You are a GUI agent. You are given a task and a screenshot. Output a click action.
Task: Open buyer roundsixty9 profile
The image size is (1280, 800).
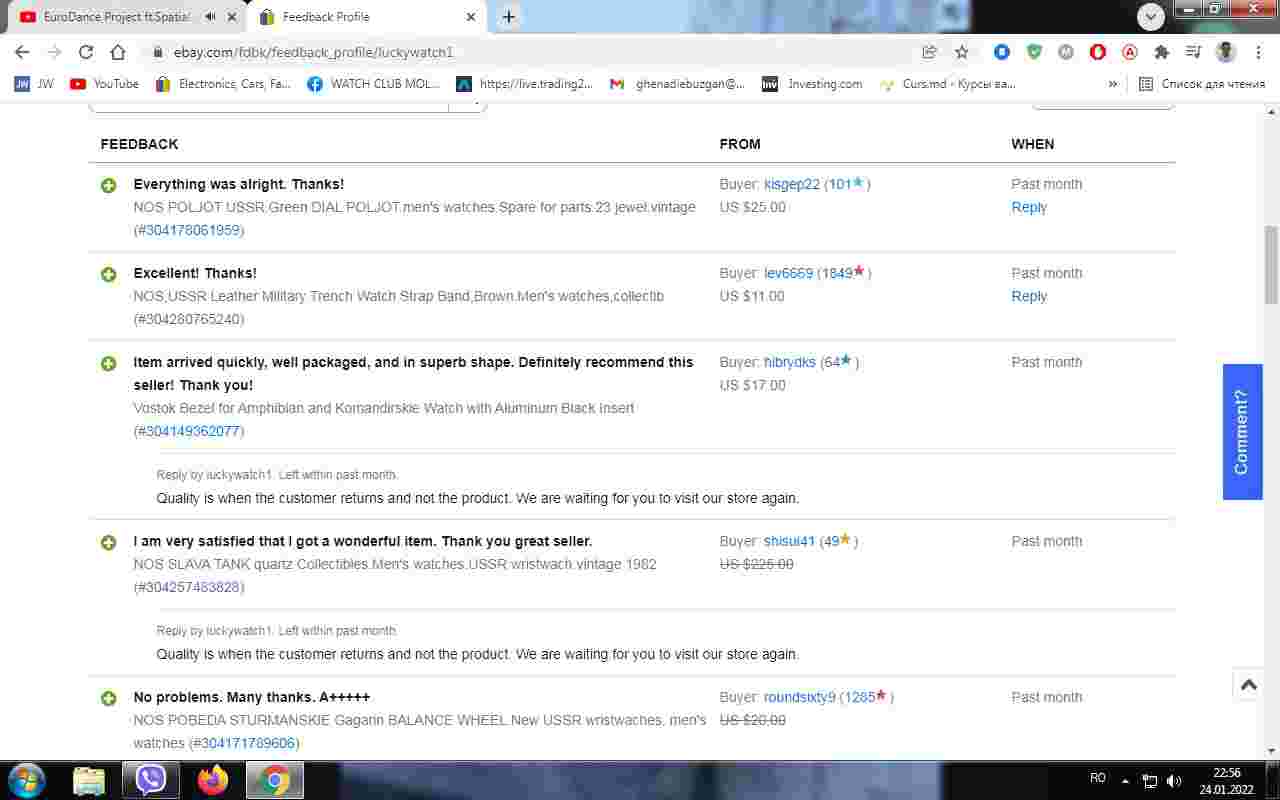coord(799,697)
